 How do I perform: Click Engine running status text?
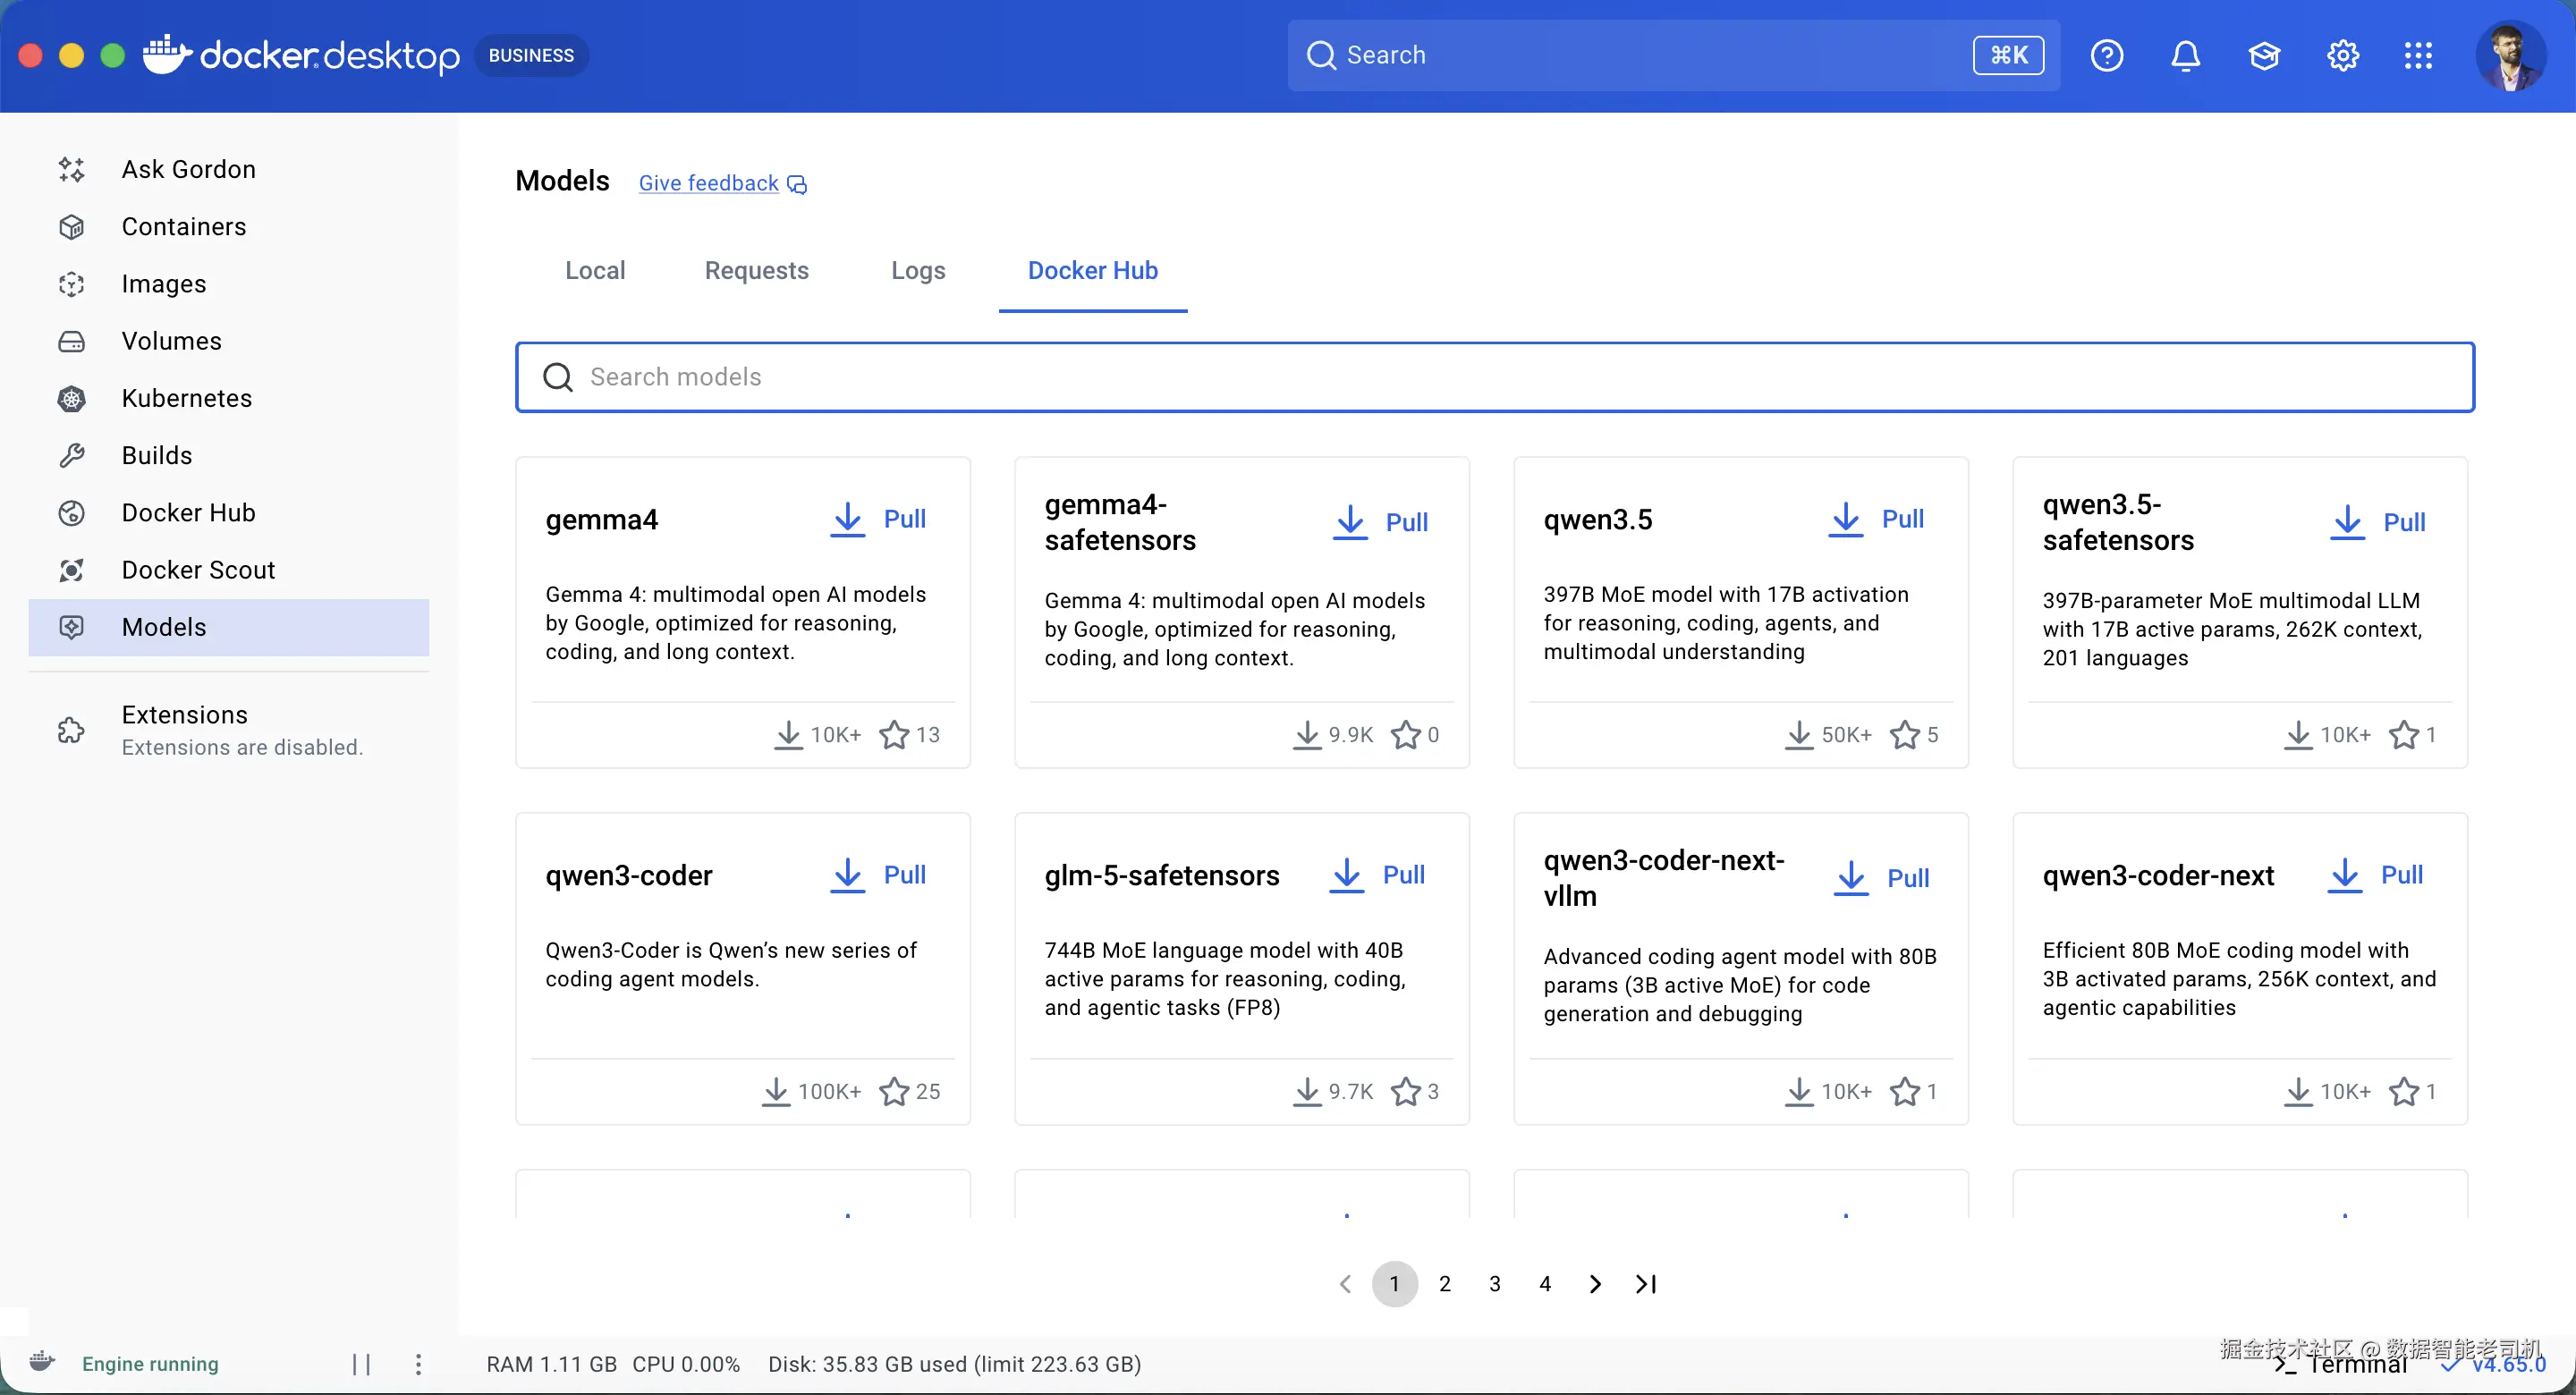coord(150,1364)
